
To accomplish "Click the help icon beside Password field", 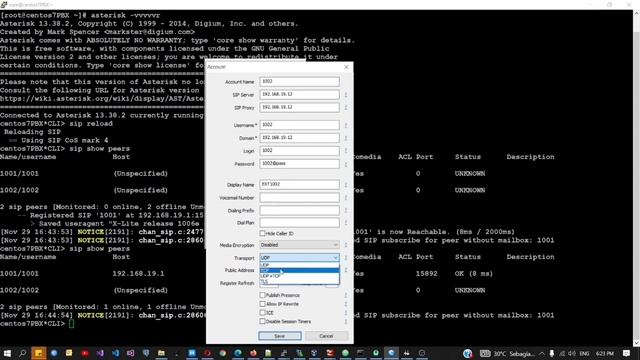I will [346, 164].
